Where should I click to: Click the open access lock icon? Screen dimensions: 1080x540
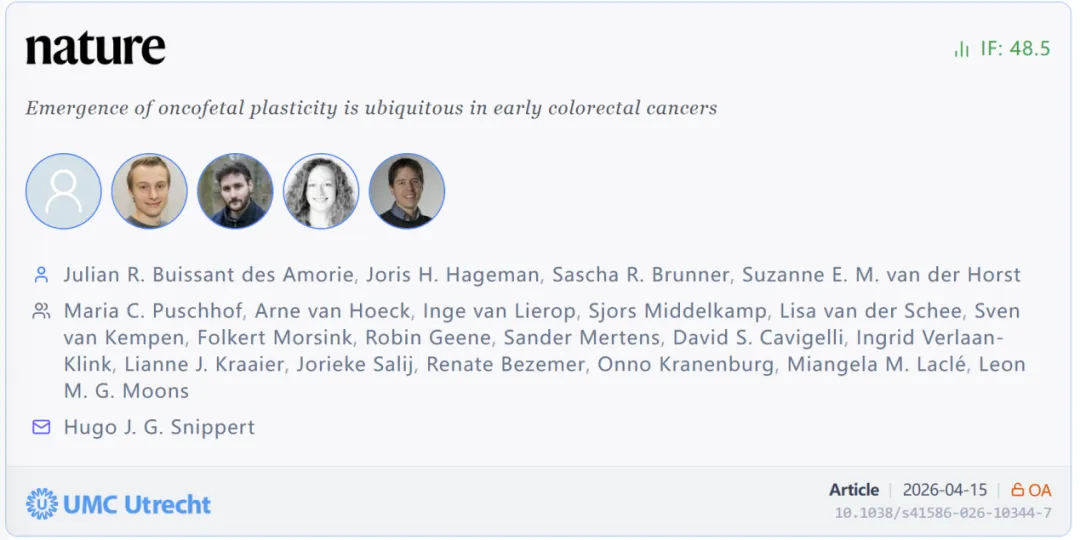(1017, 490)
